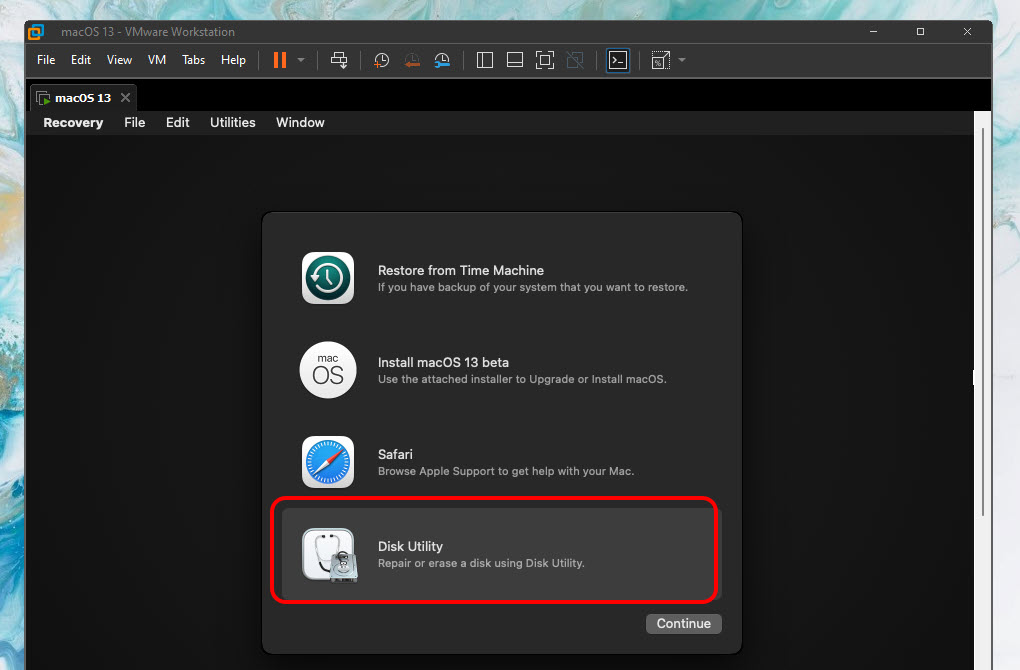Open the Window menu
Image resolution: width=1020 pixels, height=670 pixels.
[x=300, y=123]
